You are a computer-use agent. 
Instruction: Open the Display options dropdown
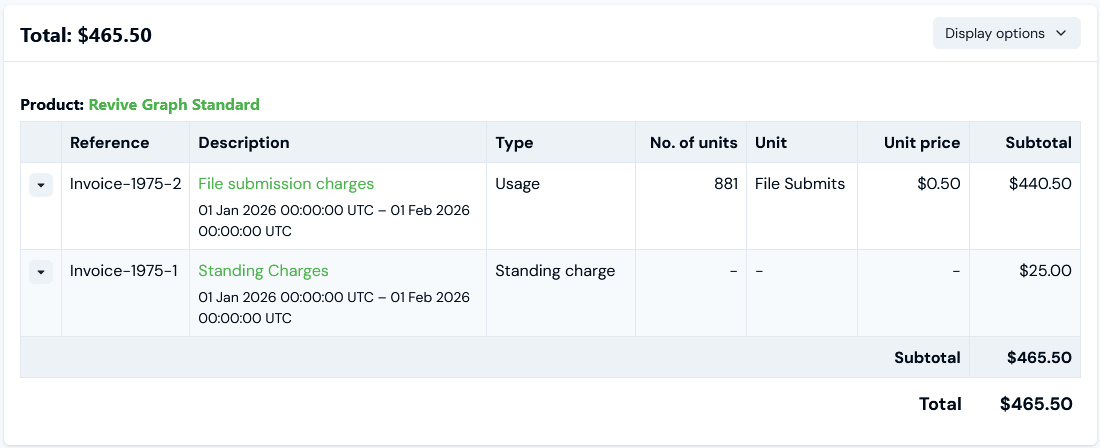point(1006,33)
